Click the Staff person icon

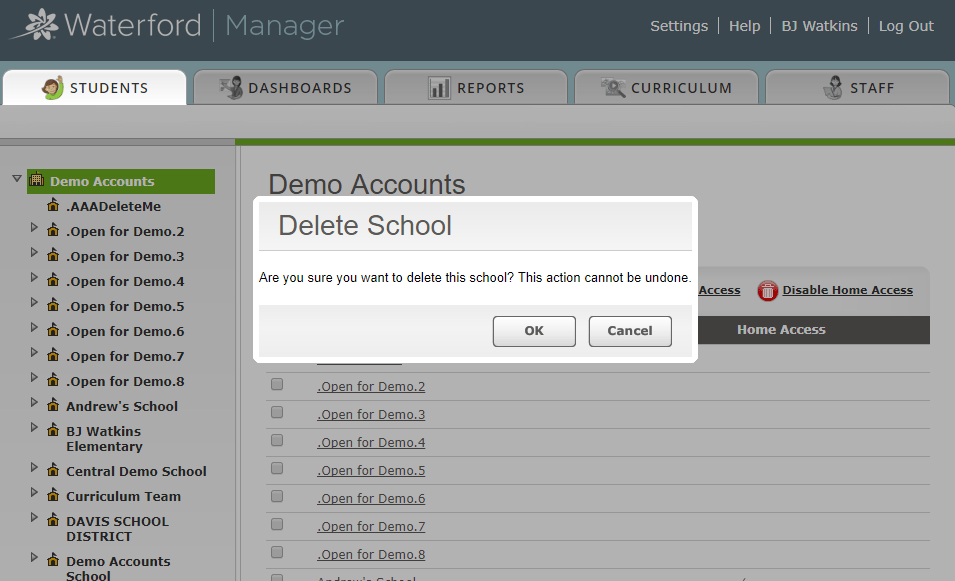833,88
